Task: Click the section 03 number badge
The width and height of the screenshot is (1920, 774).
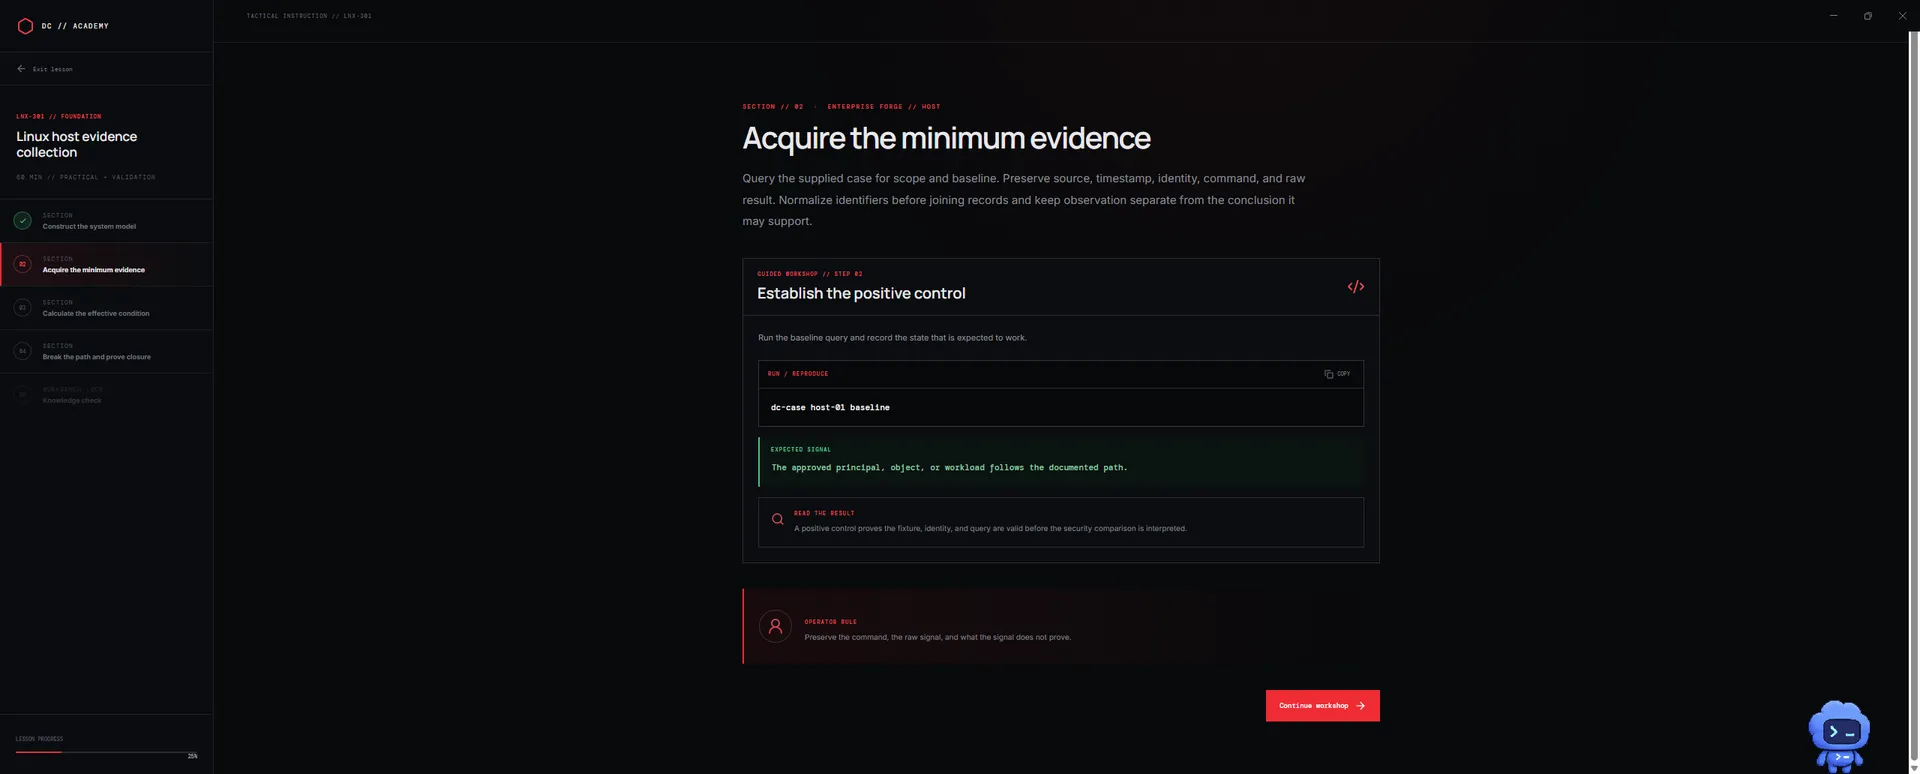Action: pyautogui.click(x=22, y=308)
